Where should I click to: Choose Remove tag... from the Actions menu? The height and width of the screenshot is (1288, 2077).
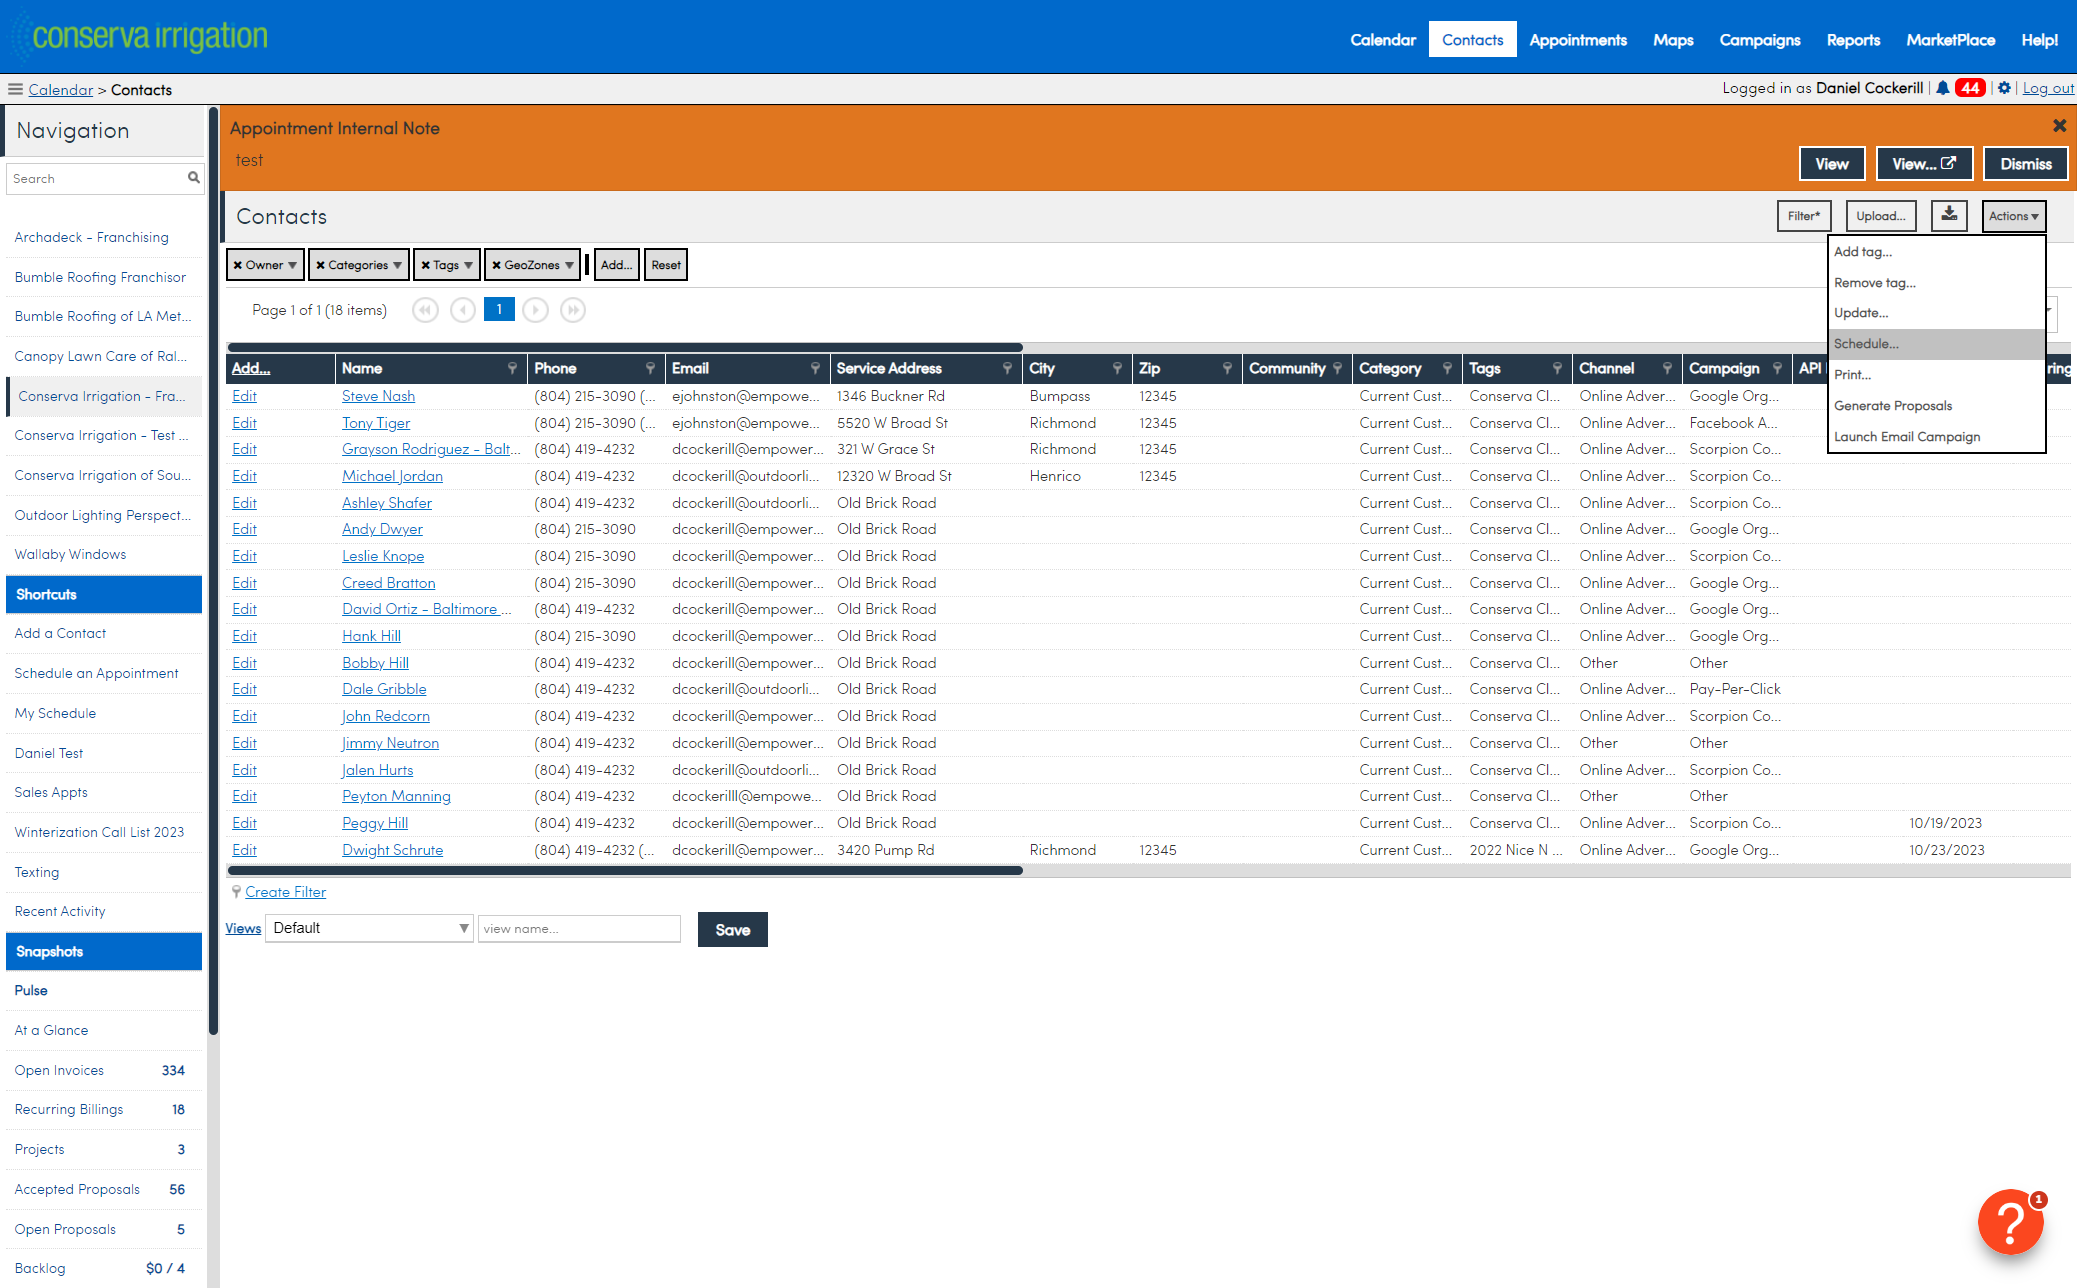point(1936,283)
